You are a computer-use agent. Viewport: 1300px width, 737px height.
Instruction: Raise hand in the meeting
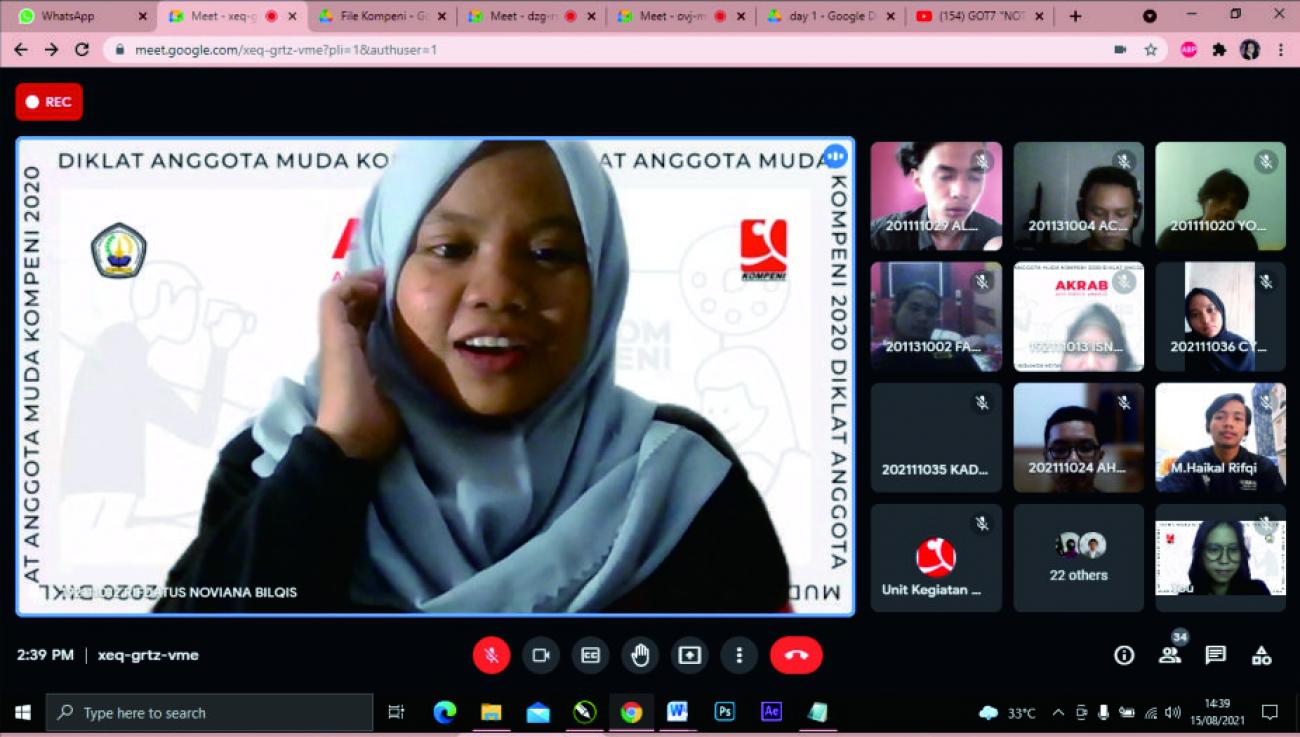640,655
